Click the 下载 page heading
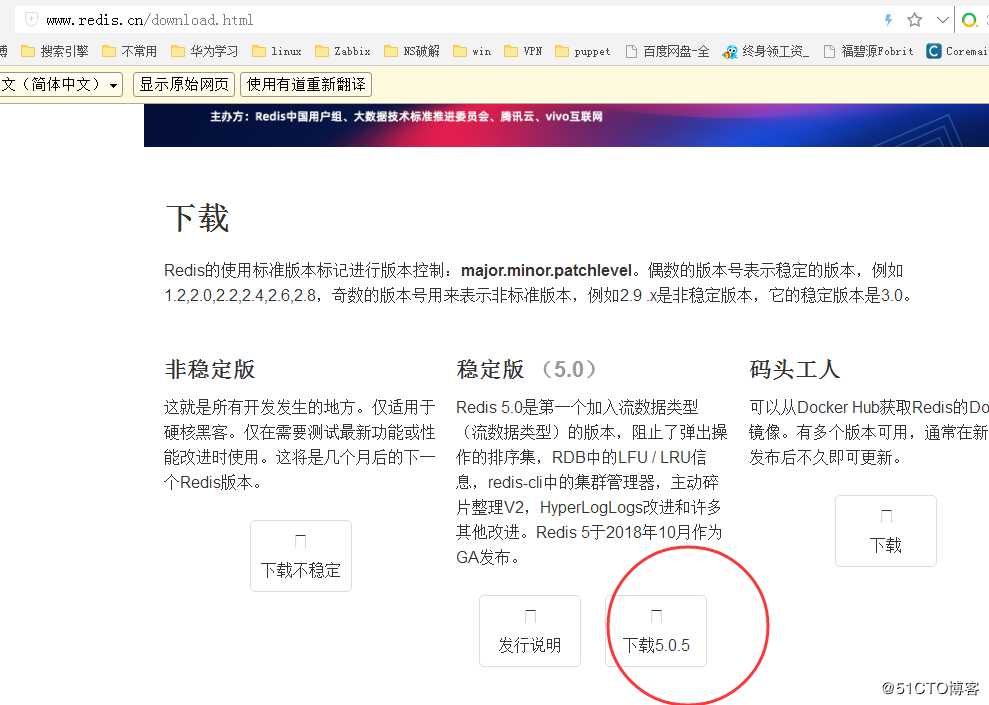Viewport: 989px width, 705px height. (x=197, y=218)
